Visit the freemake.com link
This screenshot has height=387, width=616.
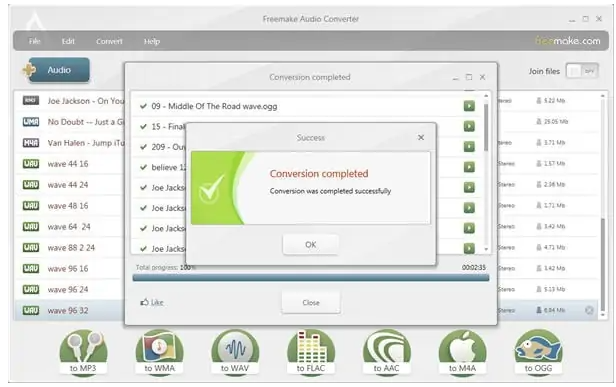[x=568, y=41]
